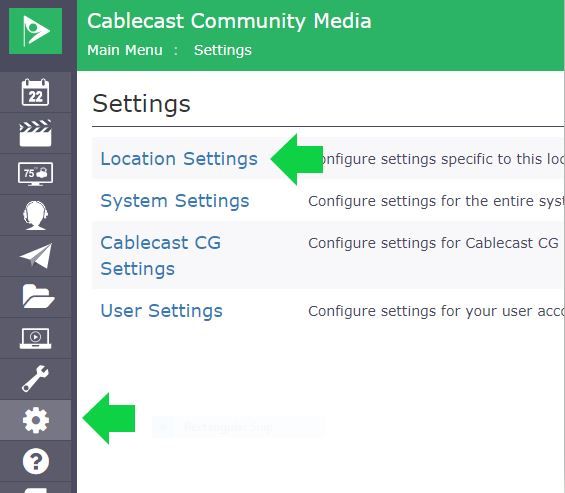Image resolution: width=565 pixels, height=493 pixels.
Task: Open Location Settings link
Action: click(x=179, y=159)
